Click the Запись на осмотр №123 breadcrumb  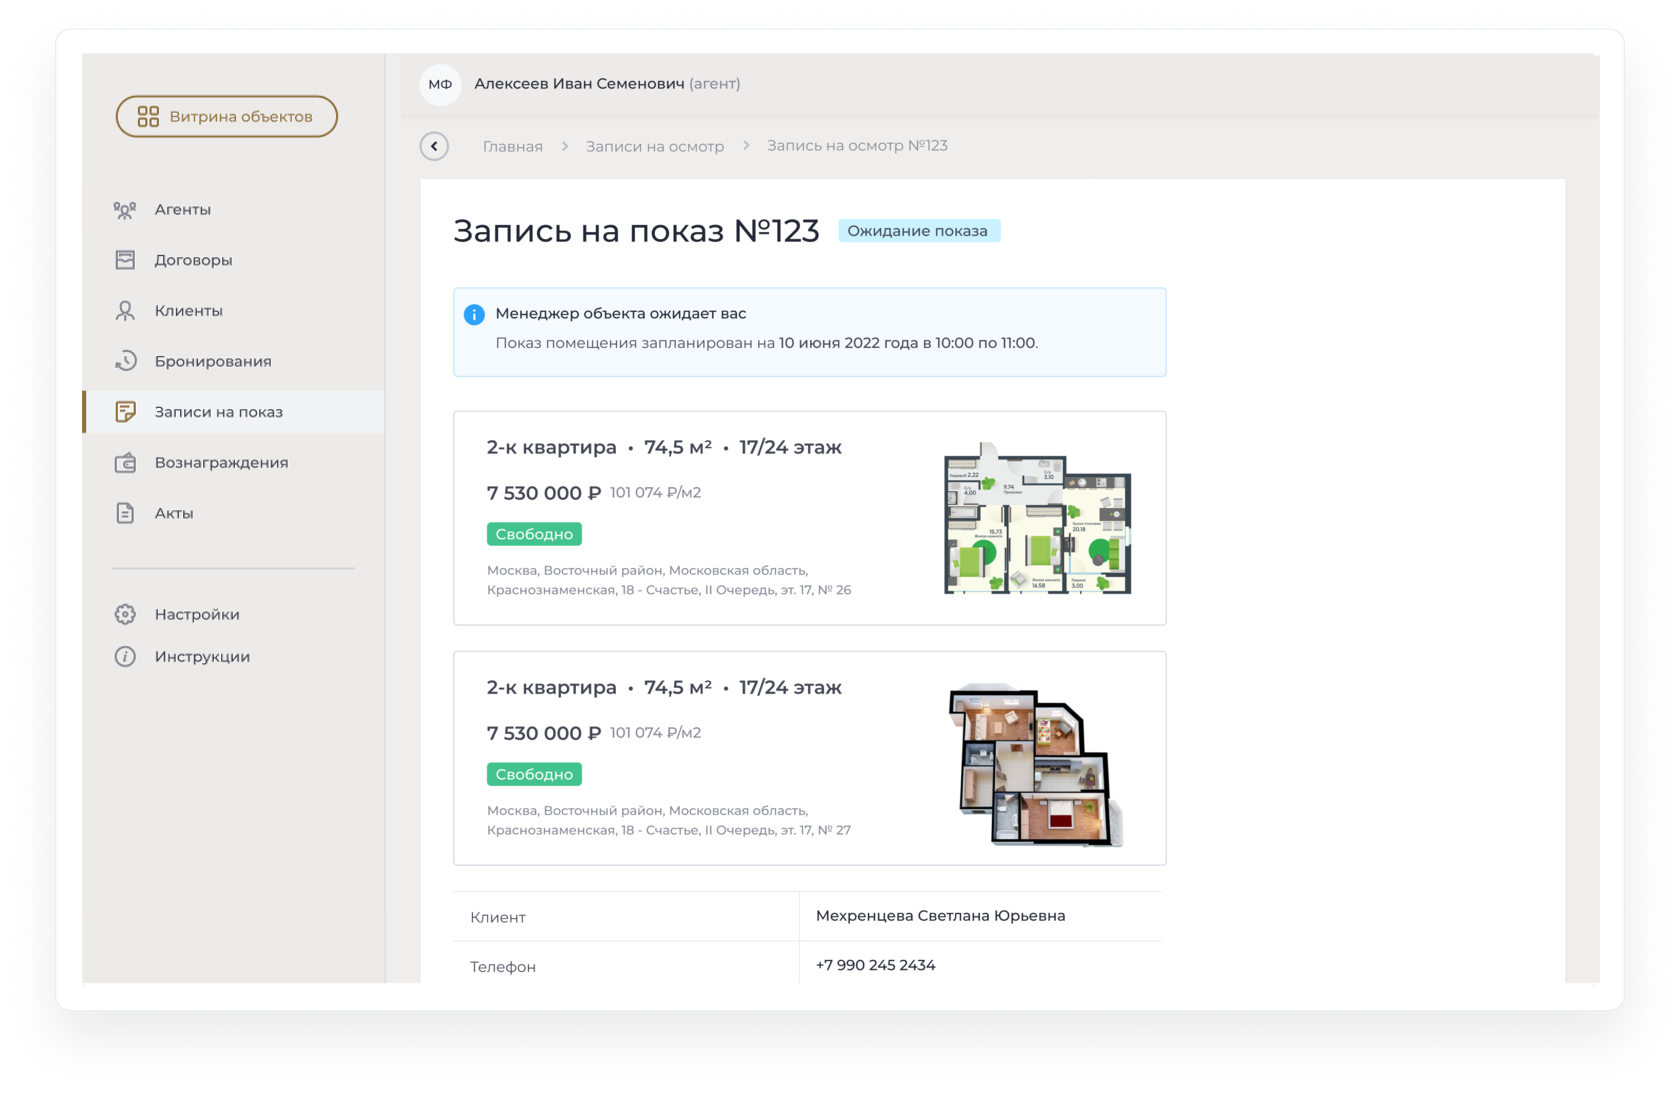click(857, 146)
